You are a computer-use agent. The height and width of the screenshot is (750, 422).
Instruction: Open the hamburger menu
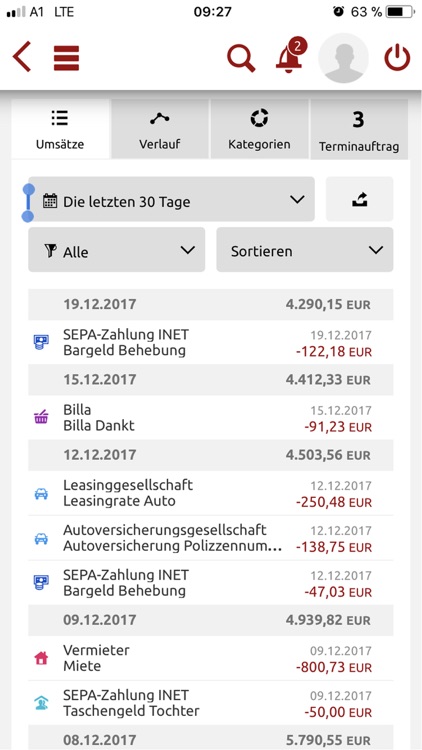pyautogui.click(x=66, y=58)
